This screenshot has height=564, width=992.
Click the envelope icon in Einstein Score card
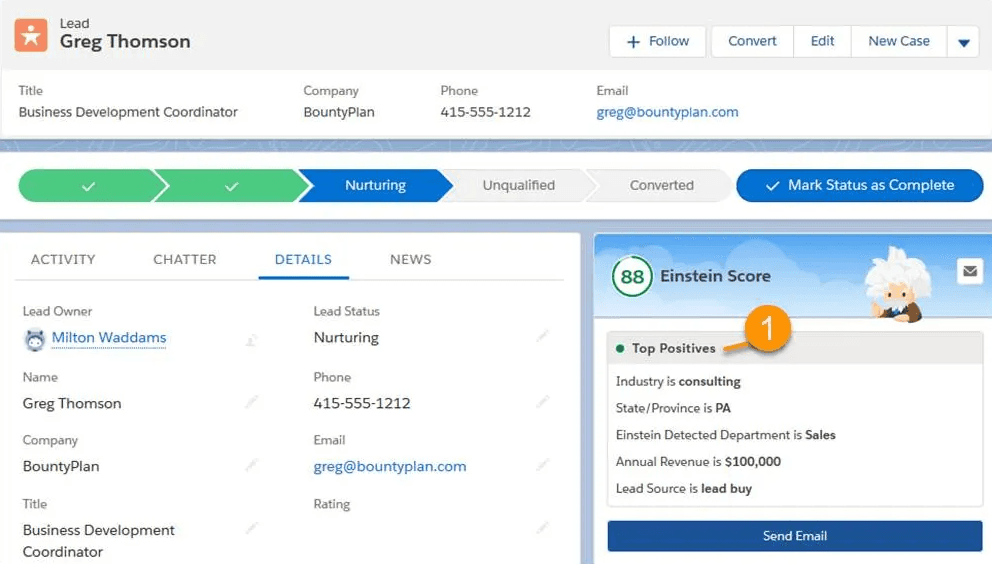click(969, 271)
